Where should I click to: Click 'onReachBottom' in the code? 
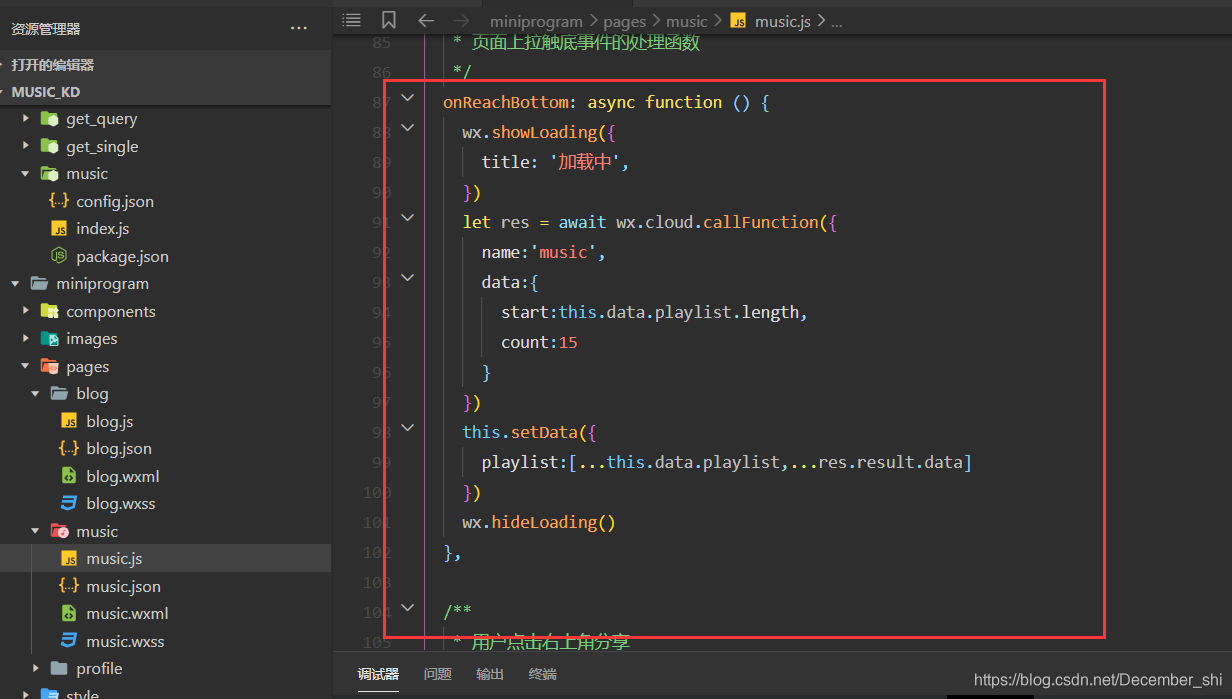click(505, 102)
